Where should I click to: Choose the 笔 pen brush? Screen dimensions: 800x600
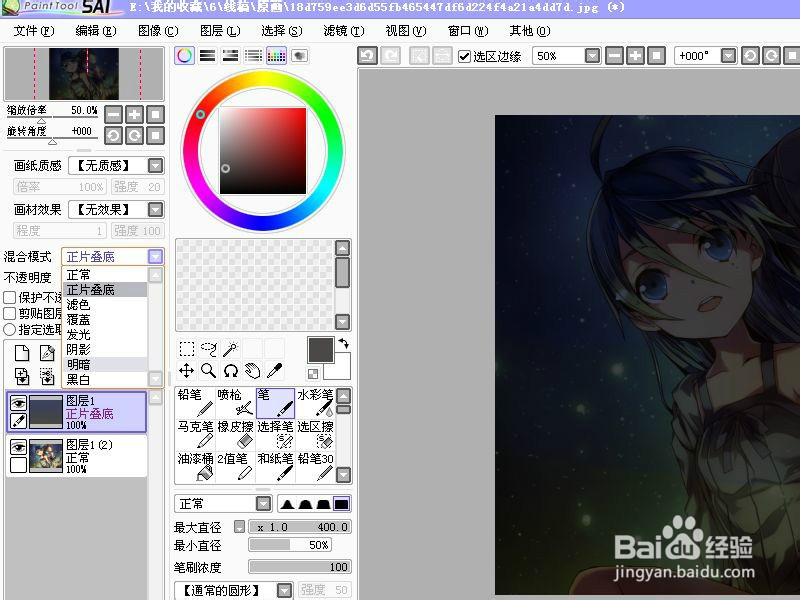pos(276,403)
